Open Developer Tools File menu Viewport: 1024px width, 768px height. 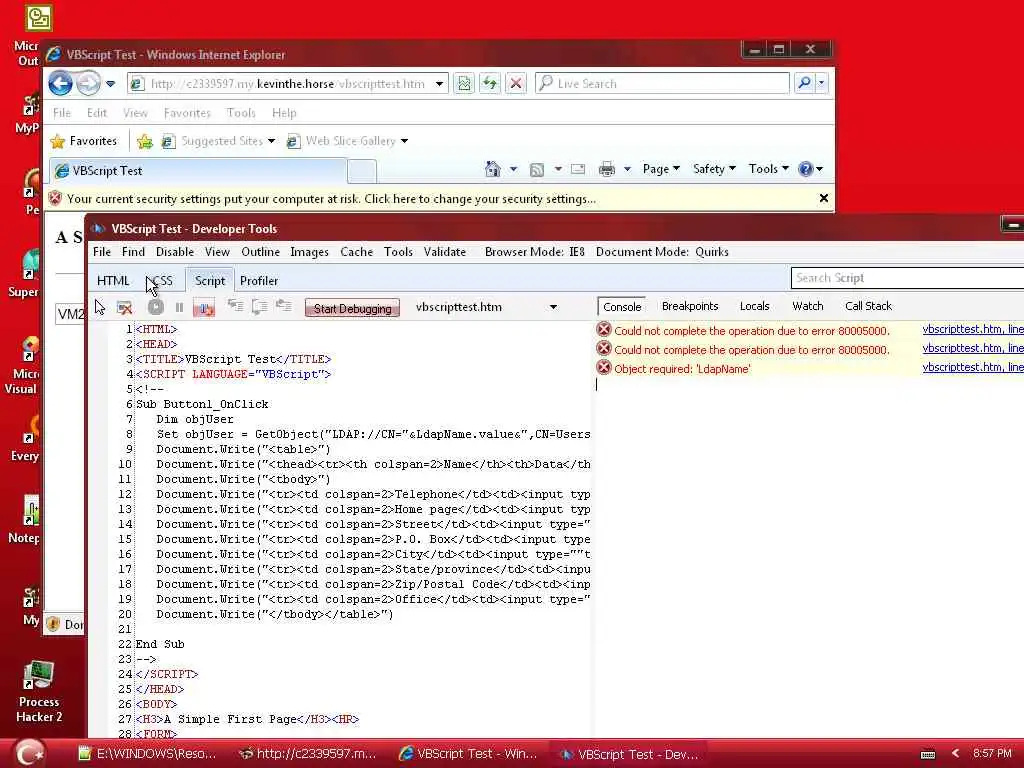(102, 252)
